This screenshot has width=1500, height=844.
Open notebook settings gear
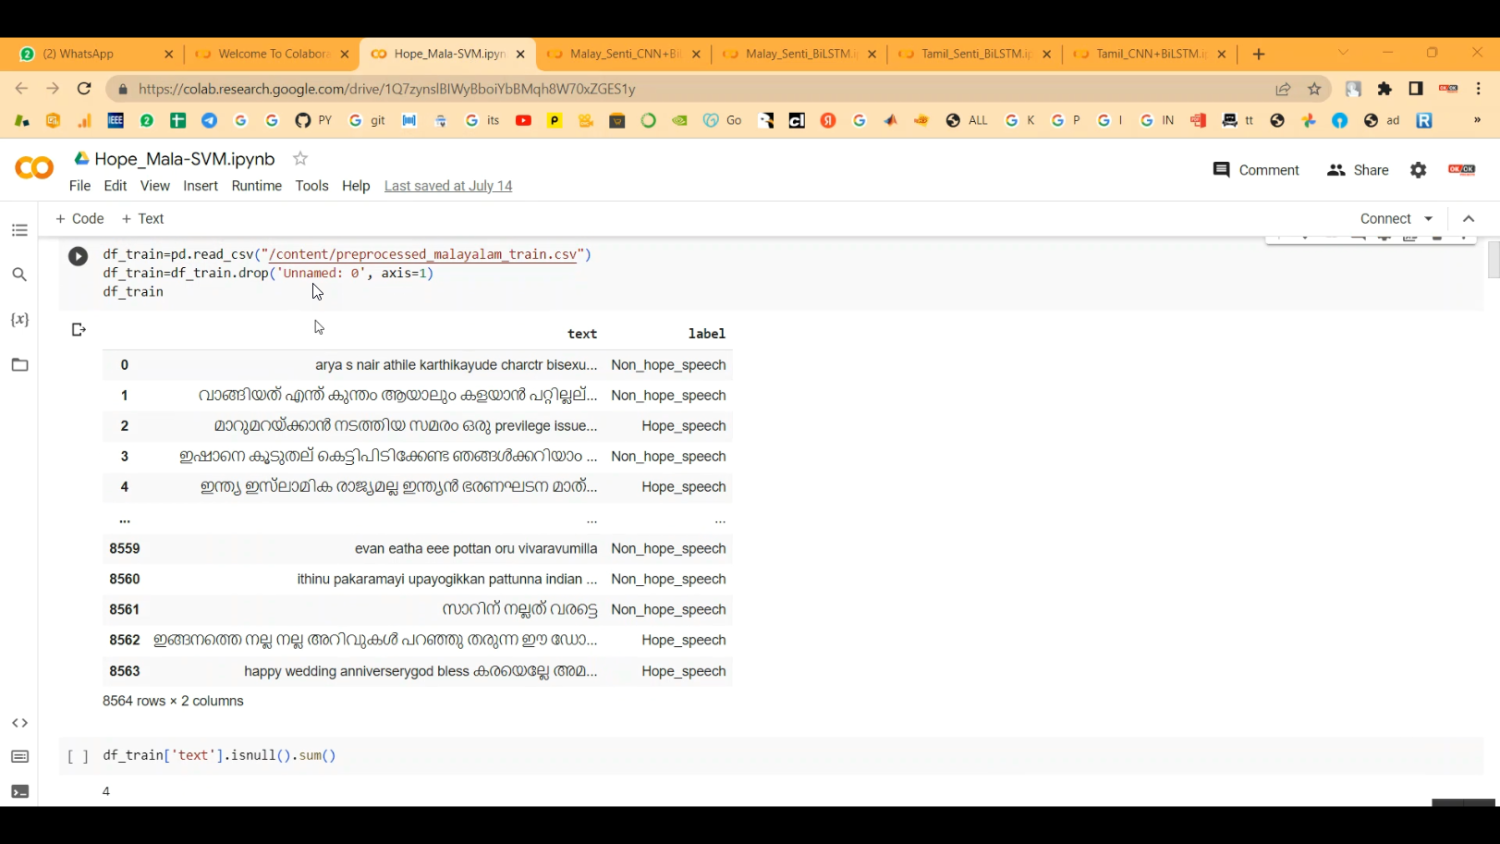pyautogui.click(x=1418, y=170)
